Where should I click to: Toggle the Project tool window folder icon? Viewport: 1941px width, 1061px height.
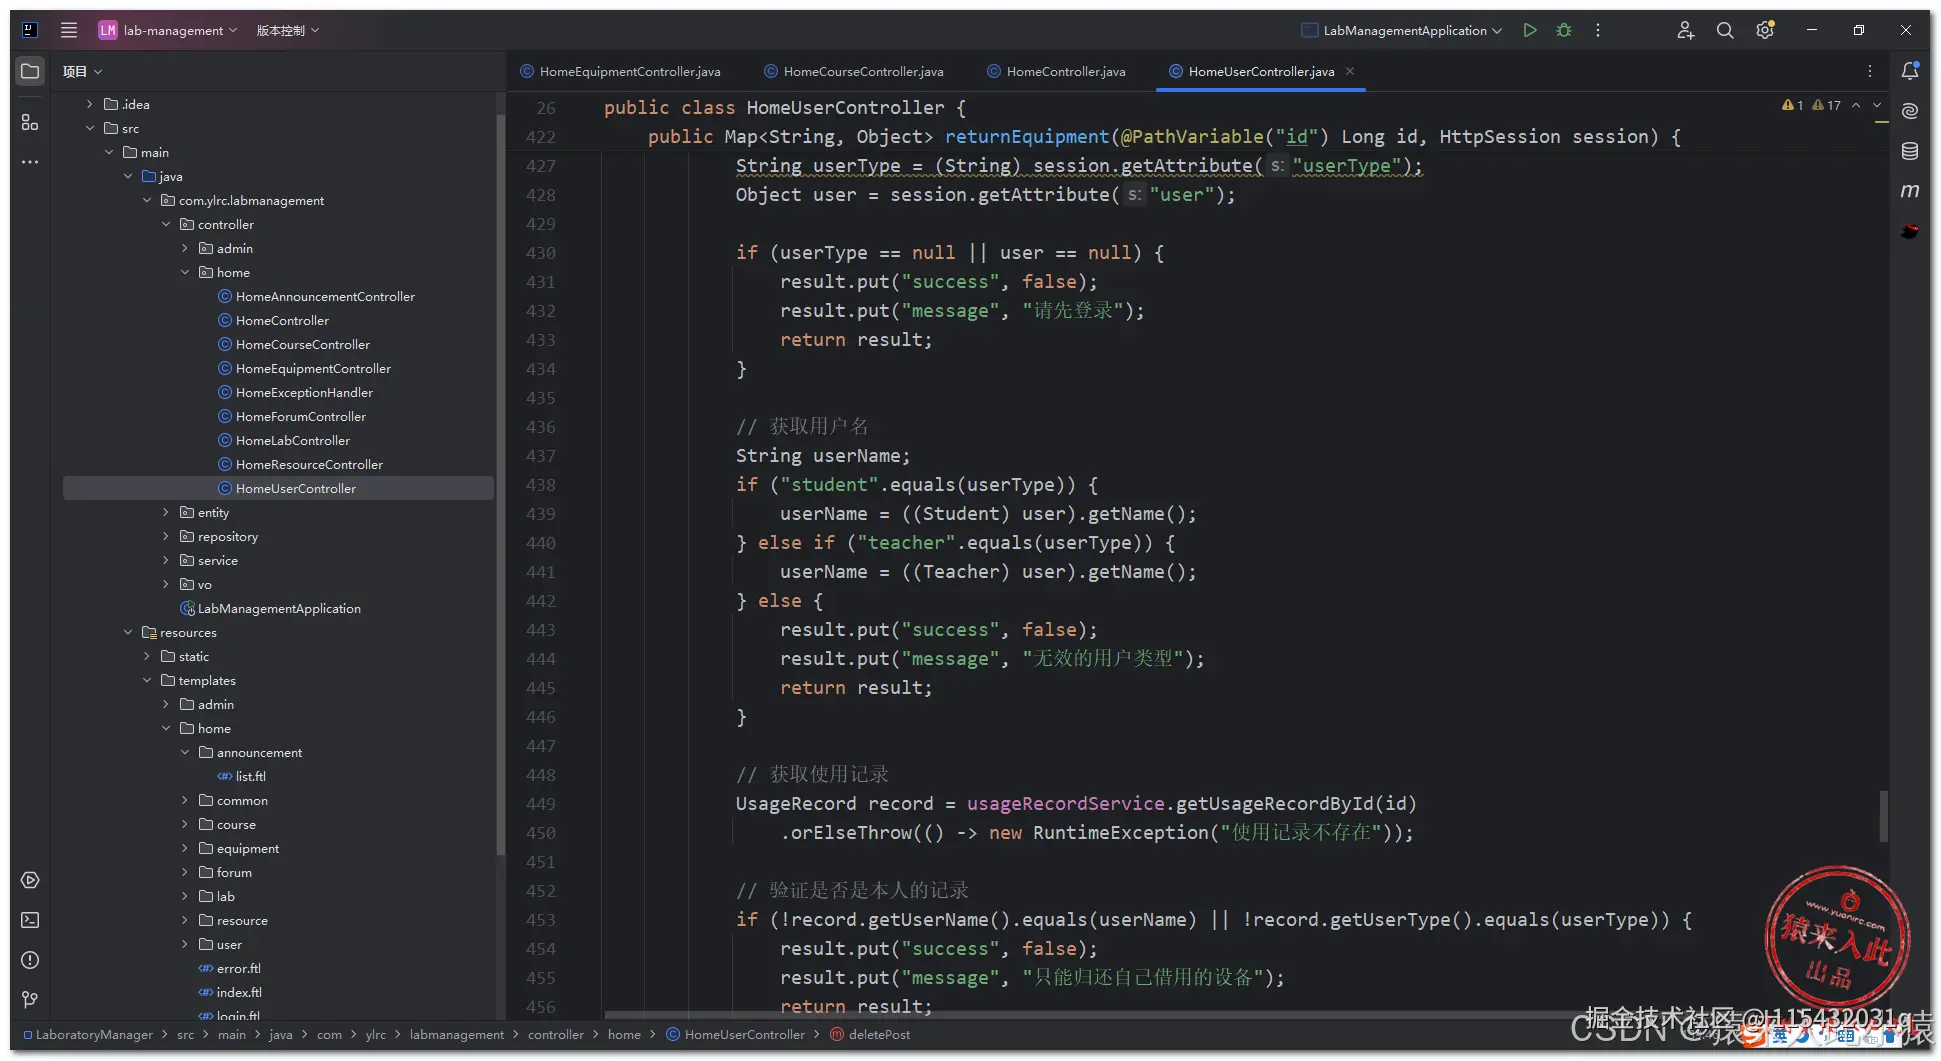click(x=30, y=71)
